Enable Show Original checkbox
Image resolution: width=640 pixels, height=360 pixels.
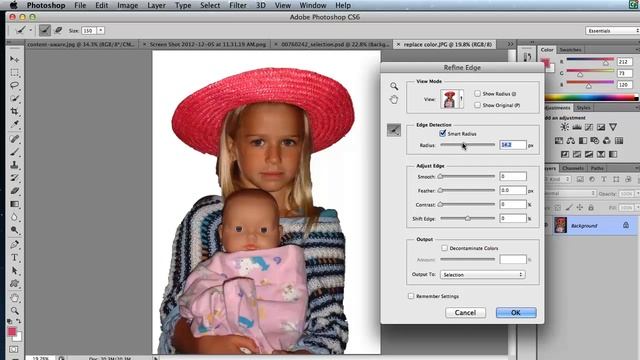tap(478, 105)
